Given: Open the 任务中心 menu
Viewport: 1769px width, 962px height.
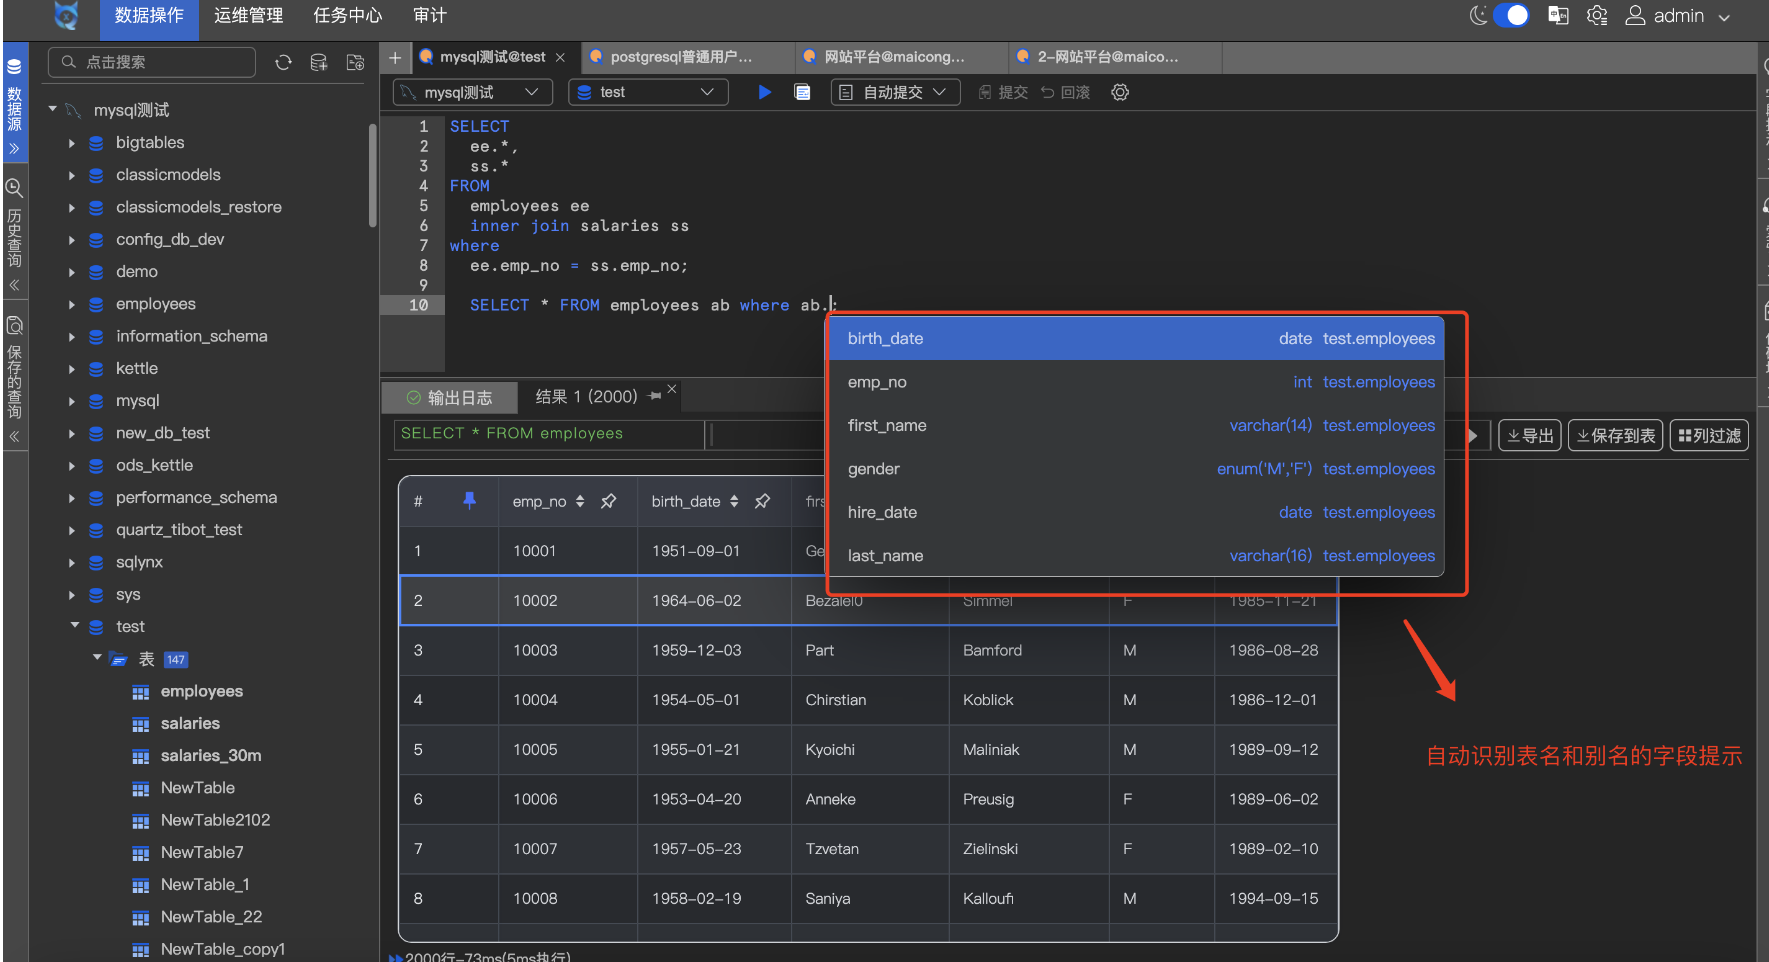Looking at the screenshot, I should pyautogui.click(x=347, y=16).
